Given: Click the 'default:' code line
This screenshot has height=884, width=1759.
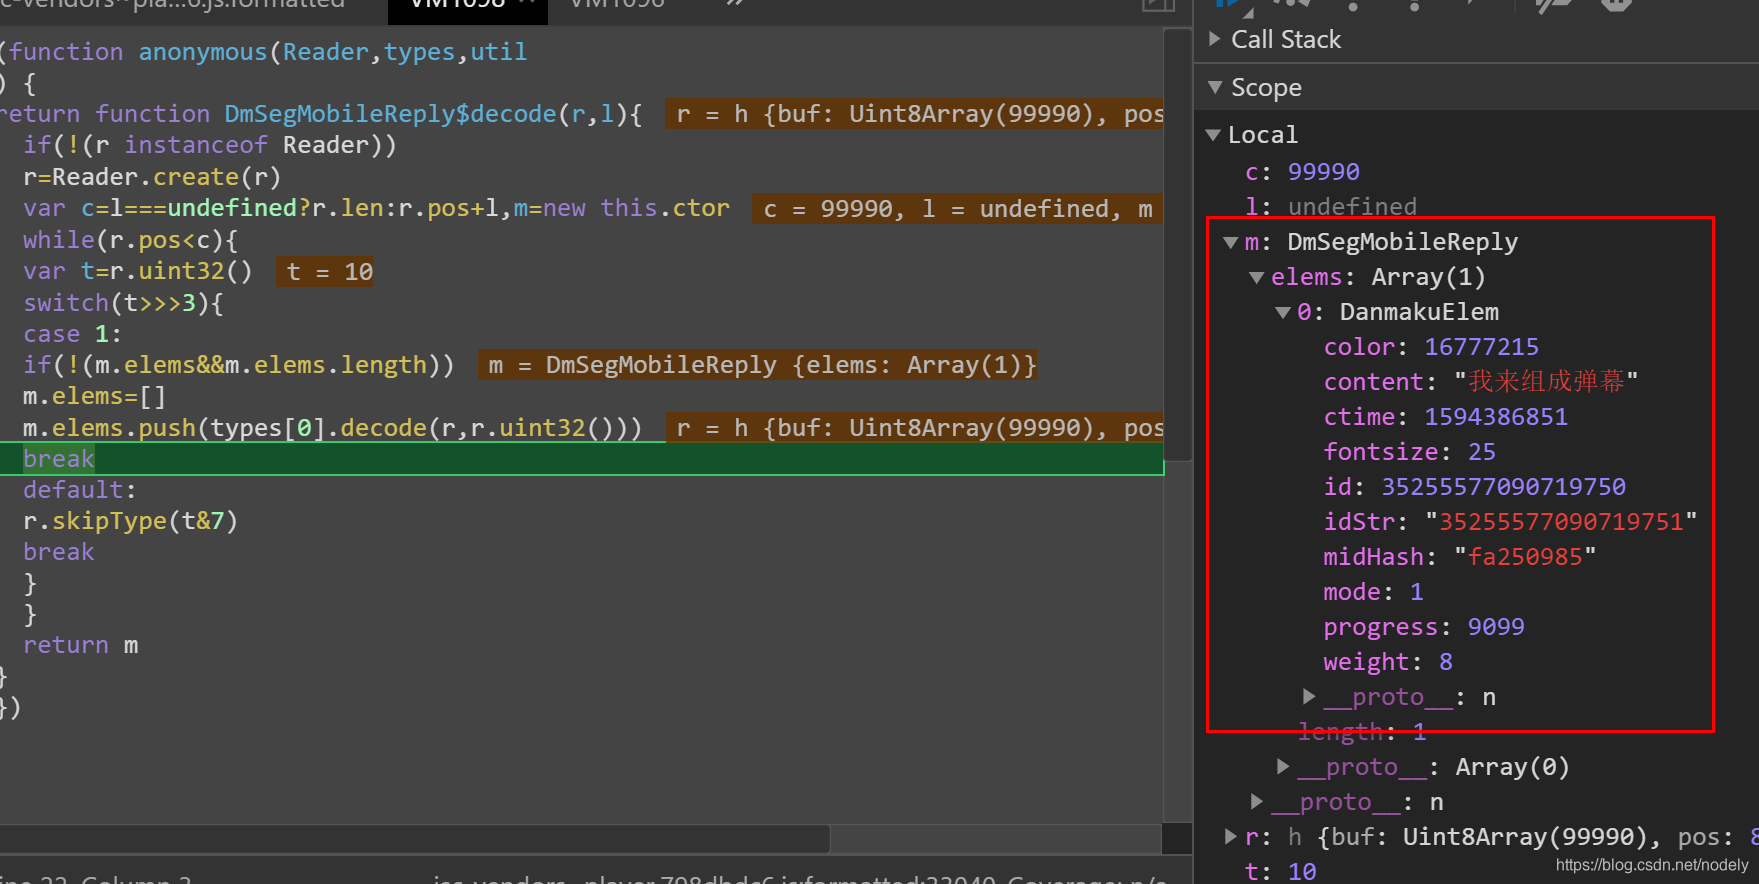Looking at the screenshot, I should (x=80, y=490).
